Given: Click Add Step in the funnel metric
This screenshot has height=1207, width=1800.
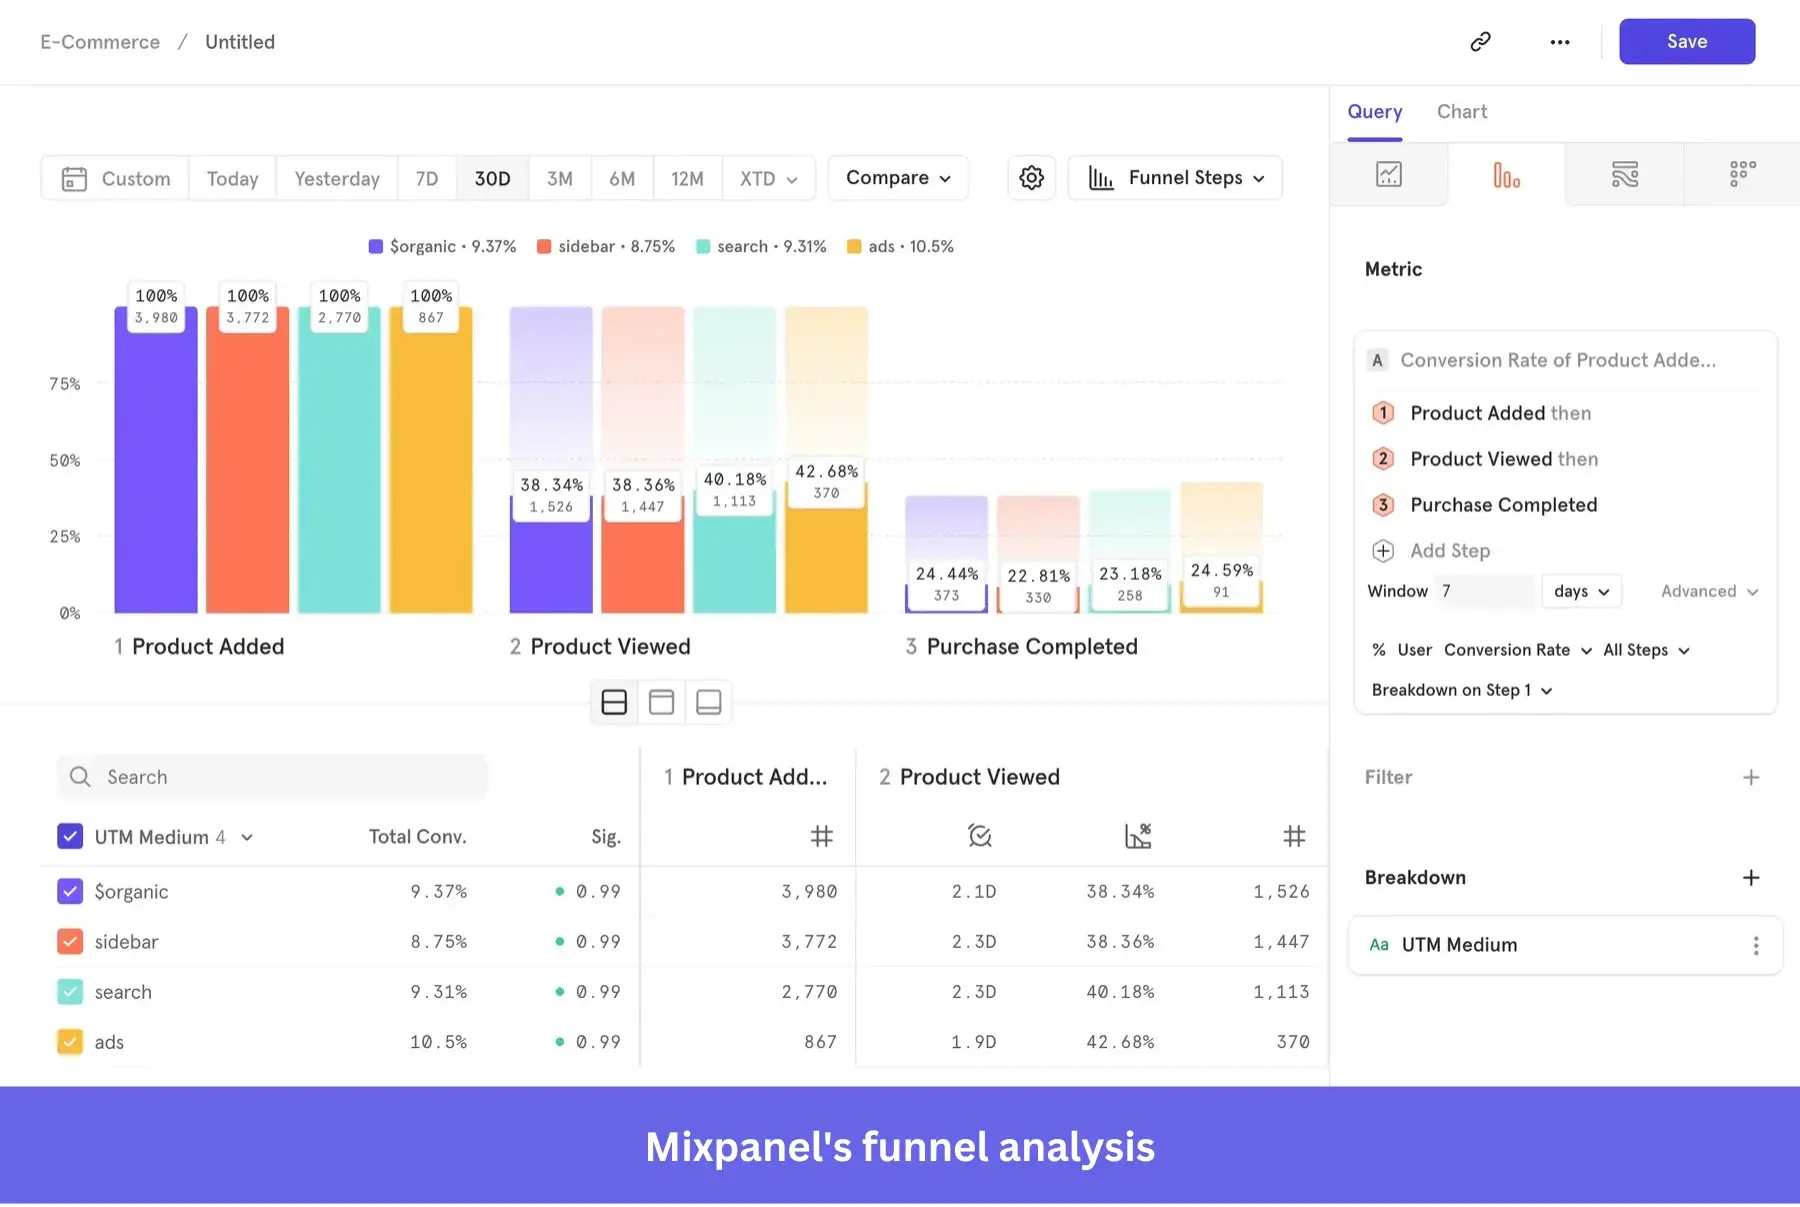Looking at the screenshot, I should (1449, 550).
